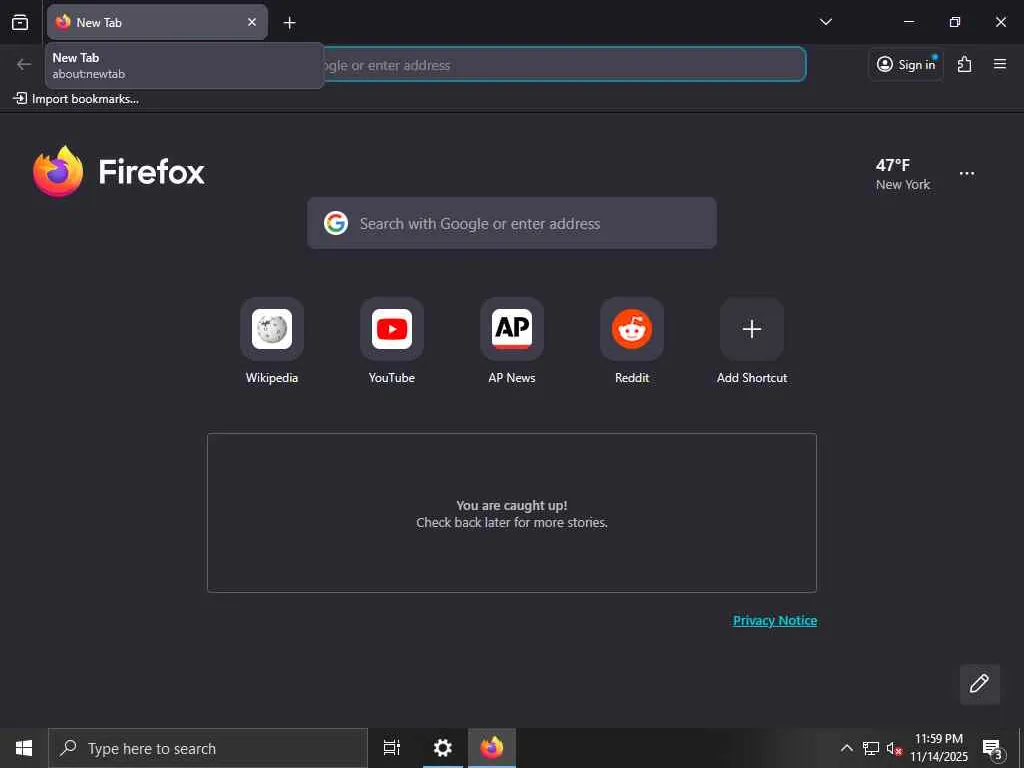Viewport: 1024px width, 768px height.
Task: Click the muted volume tray icon
Action: 894,749
